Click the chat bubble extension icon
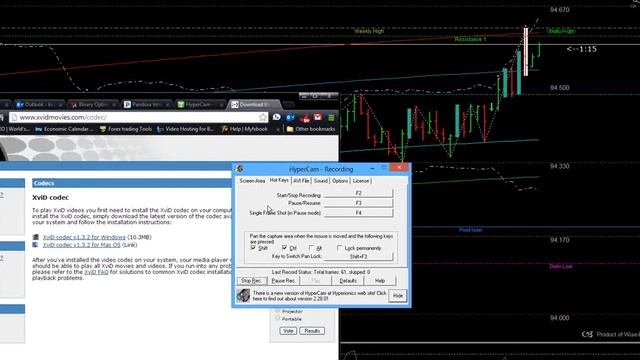640x360 pixels. point(277,117)
